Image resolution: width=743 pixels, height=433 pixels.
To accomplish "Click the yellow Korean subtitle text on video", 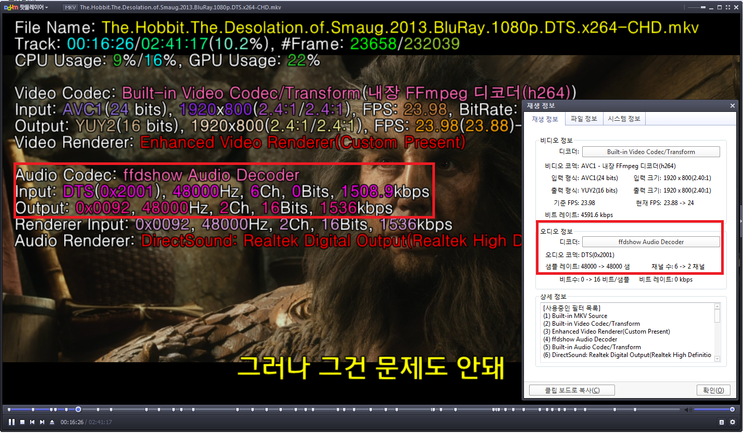I will pos(371,367).
